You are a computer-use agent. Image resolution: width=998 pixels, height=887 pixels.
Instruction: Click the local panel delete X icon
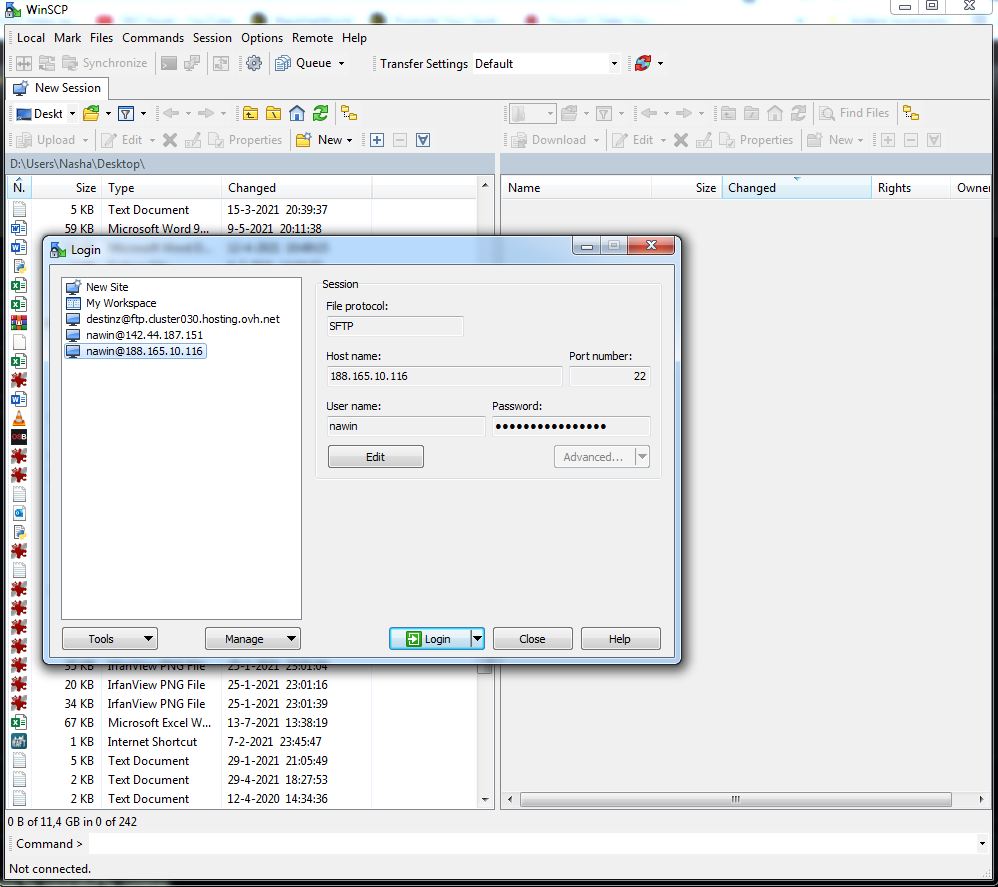(x=170, y=140)
